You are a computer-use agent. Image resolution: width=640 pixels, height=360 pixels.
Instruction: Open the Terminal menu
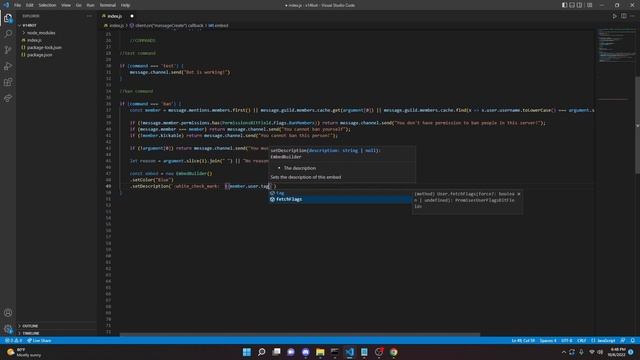click(x=108, y=5)
